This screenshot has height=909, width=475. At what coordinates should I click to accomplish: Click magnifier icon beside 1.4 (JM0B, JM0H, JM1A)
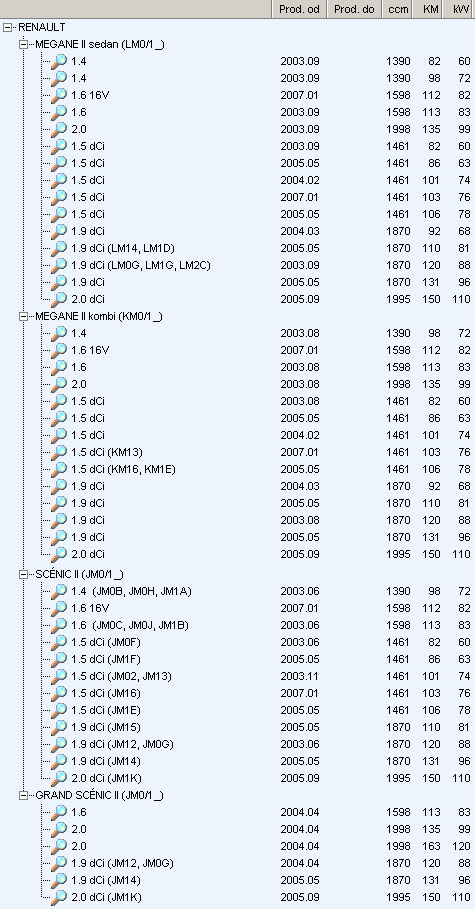[59, 591]
